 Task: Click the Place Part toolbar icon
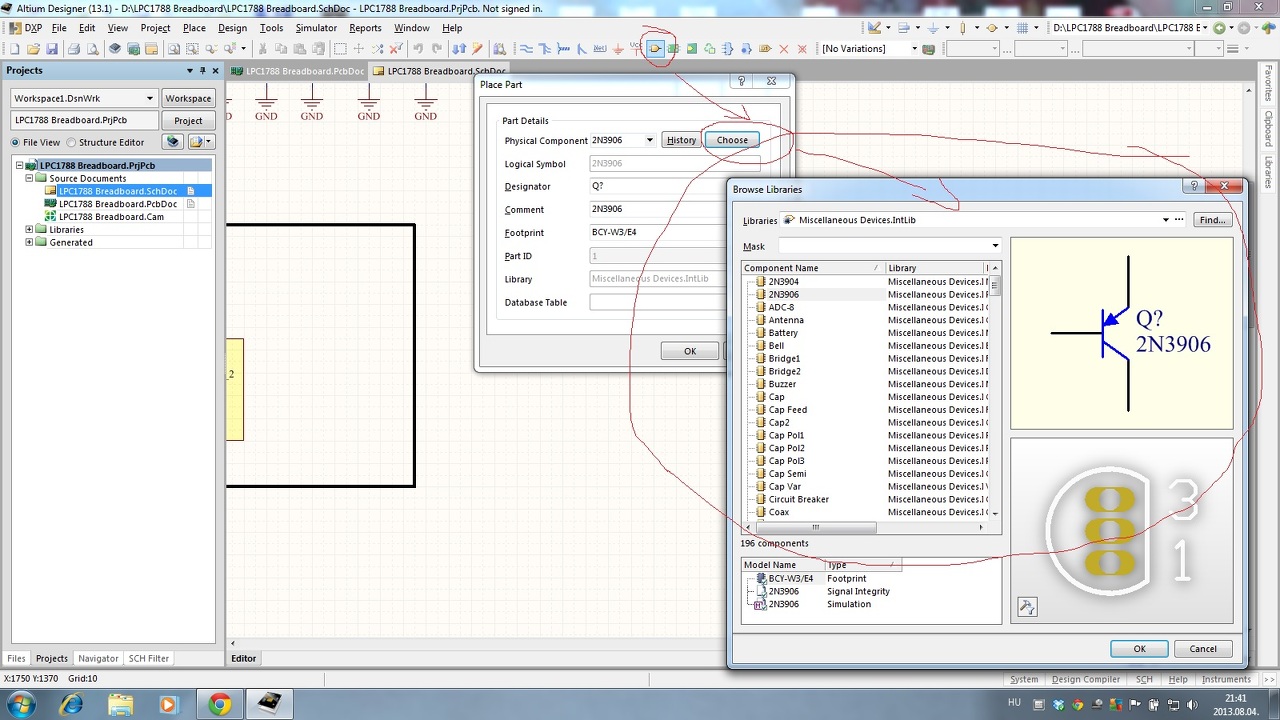point(655,48)
